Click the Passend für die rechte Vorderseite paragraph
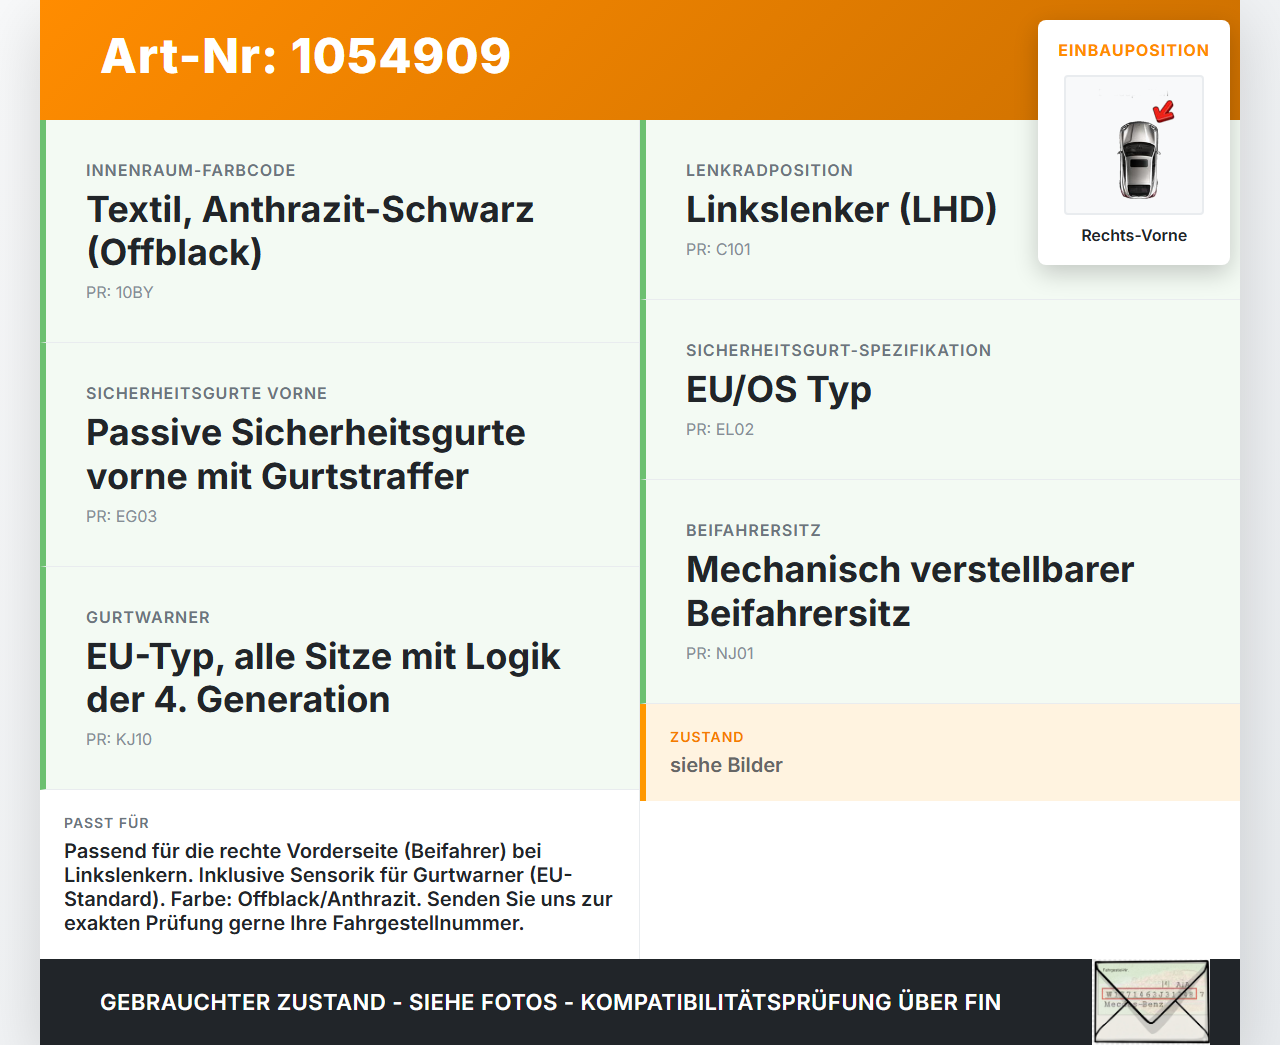The width and height of the screenshot is (1280, 1046). click(338, 887)
